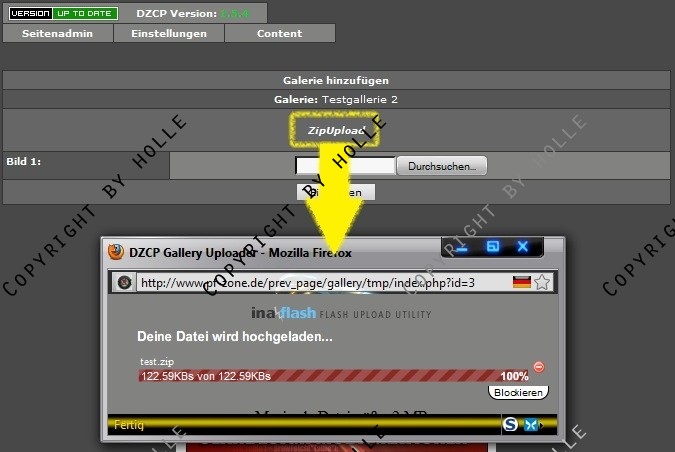
Task: Bookmark page with the star icon
Action: tap(542, 283)
